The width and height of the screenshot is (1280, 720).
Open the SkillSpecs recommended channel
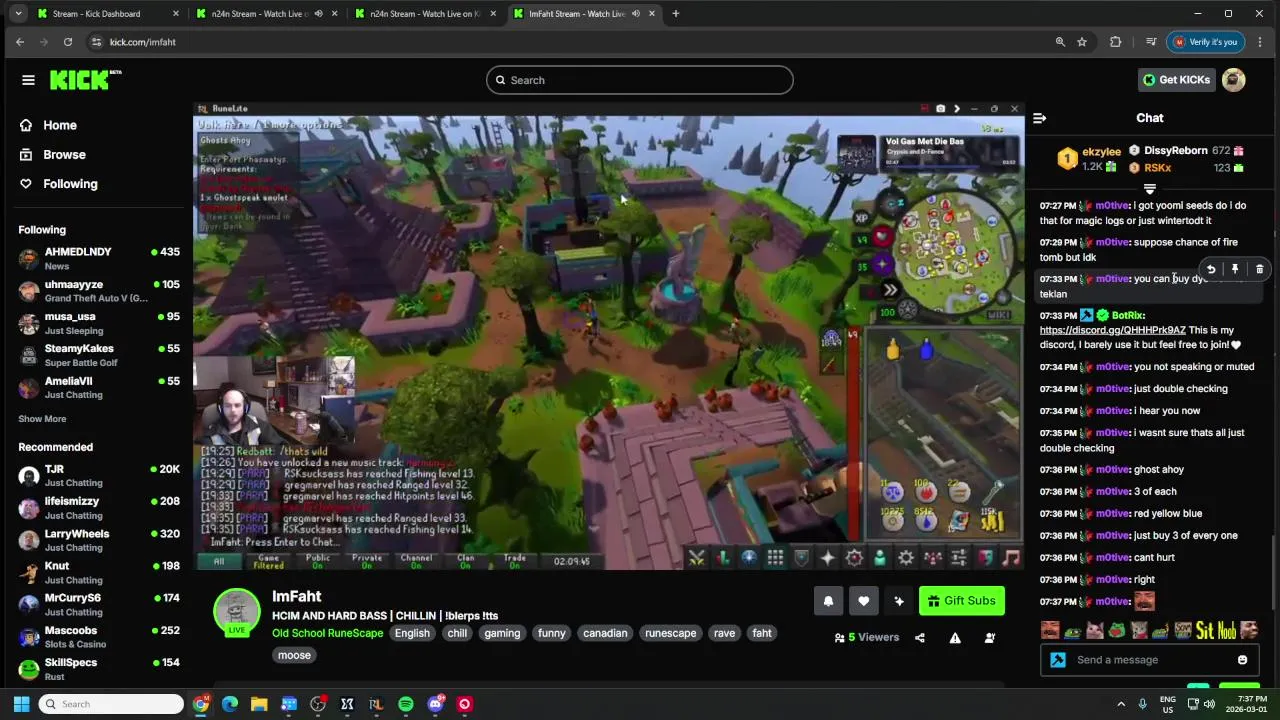pos(98,669)
